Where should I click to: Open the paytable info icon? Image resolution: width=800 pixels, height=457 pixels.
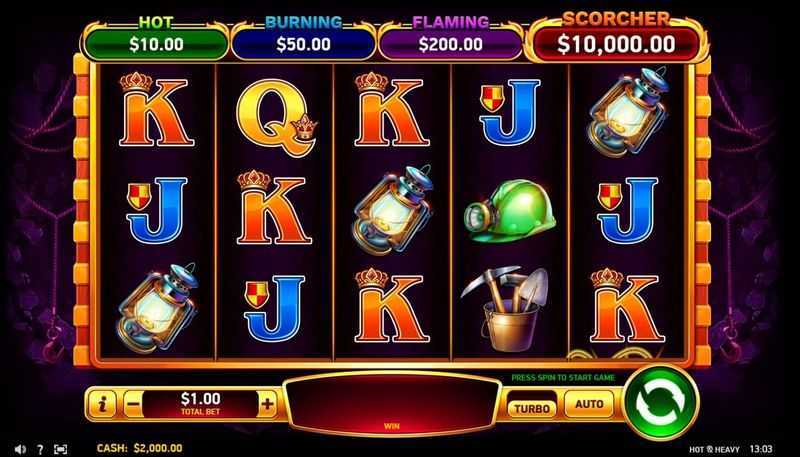[103, 404]
